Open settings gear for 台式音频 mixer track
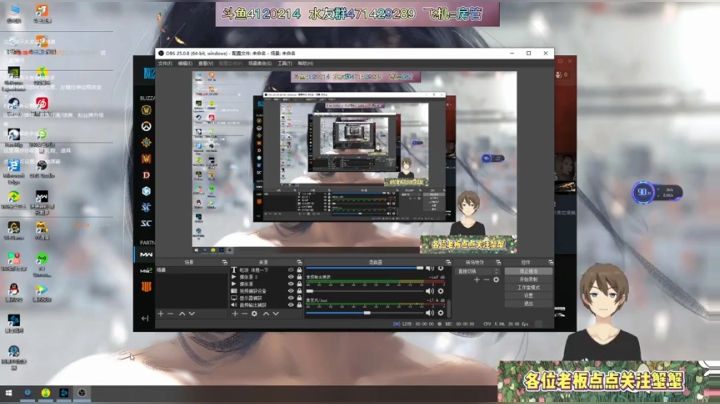Viewport: 720px width, 404px height. [441, 291]
